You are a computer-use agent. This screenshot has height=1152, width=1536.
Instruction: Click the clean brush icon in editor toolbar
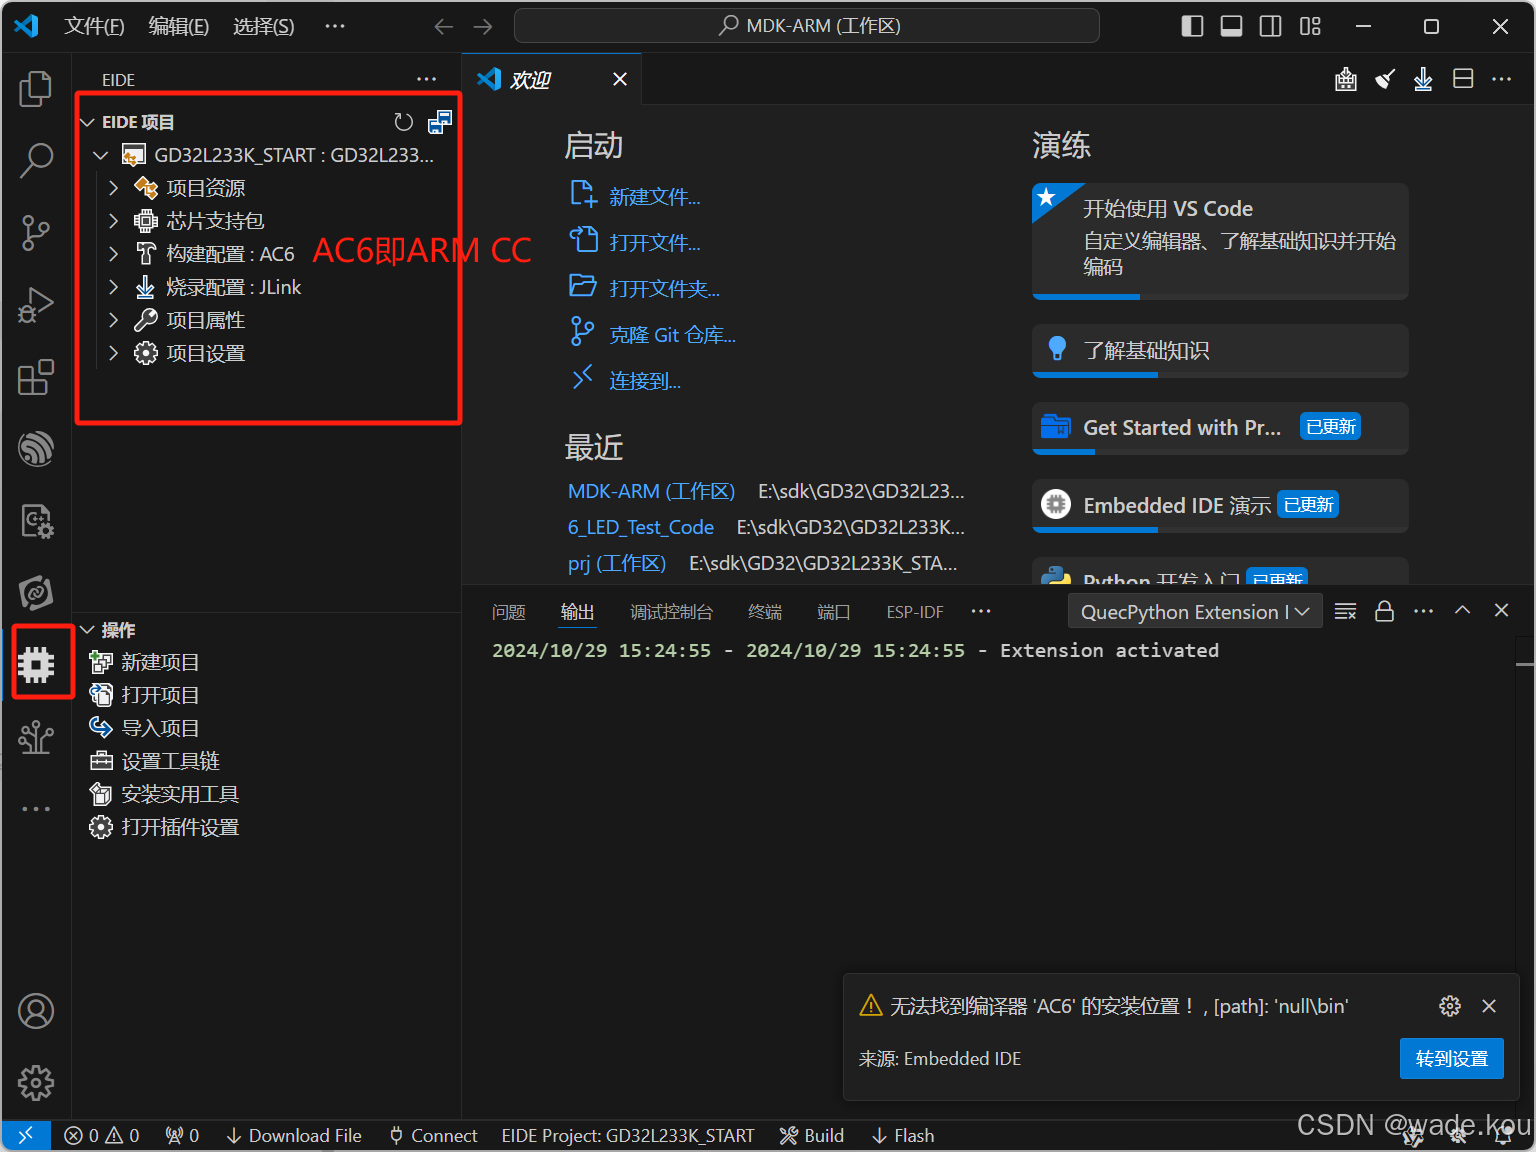click(1385, 79)
